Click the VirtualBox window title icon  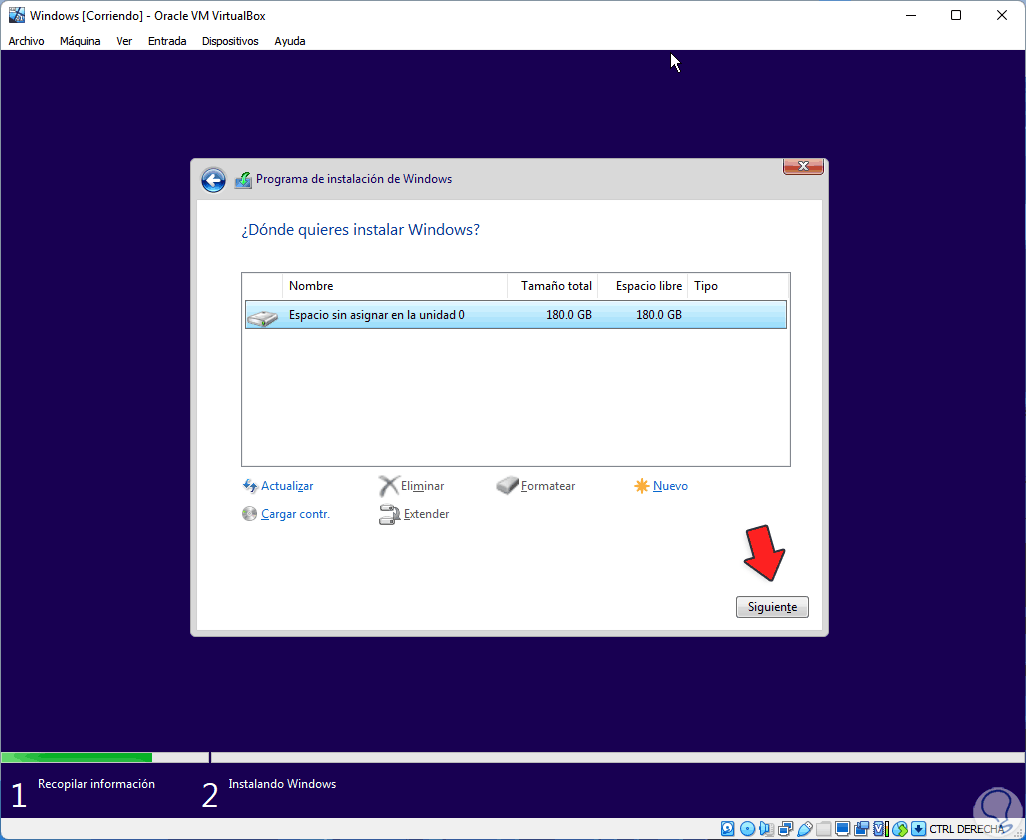coord(17,15)
